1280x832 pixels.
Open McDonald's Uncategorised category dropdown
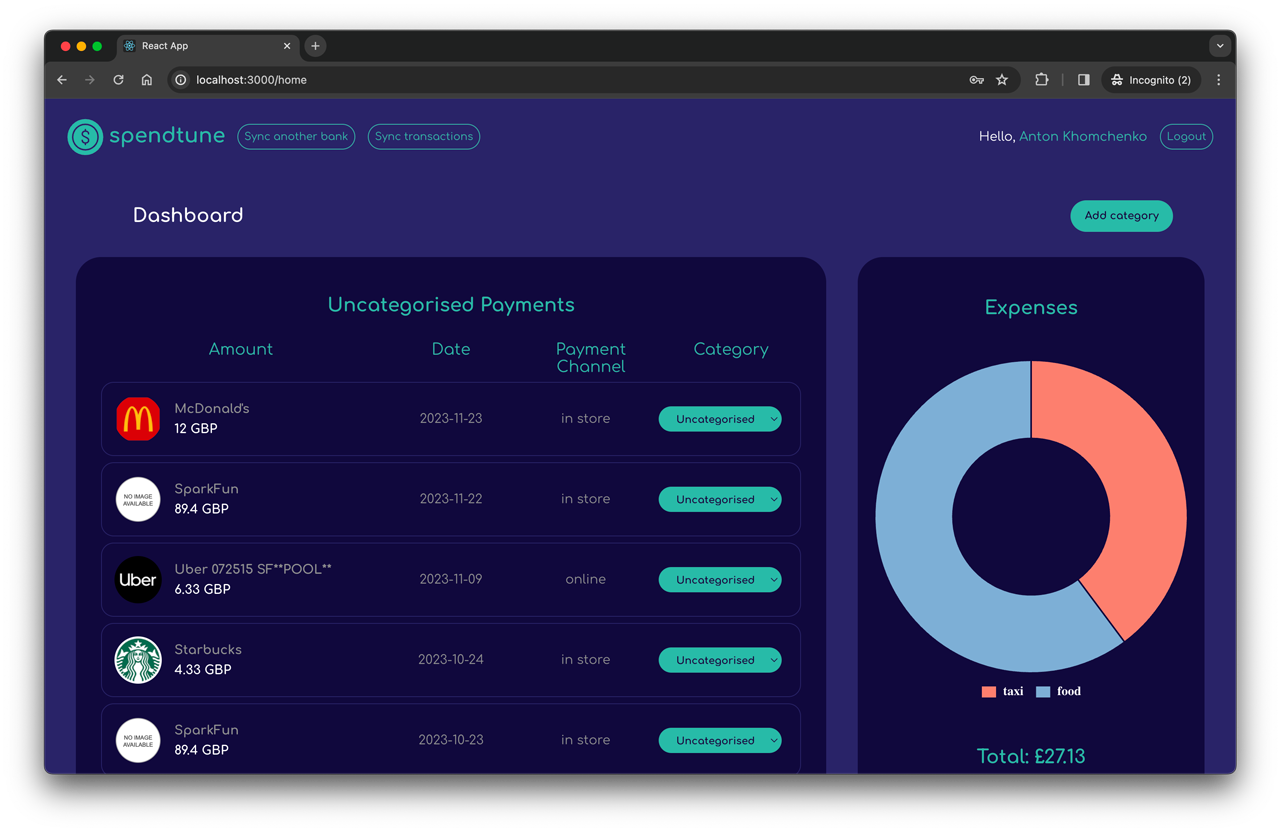point(720,419)
